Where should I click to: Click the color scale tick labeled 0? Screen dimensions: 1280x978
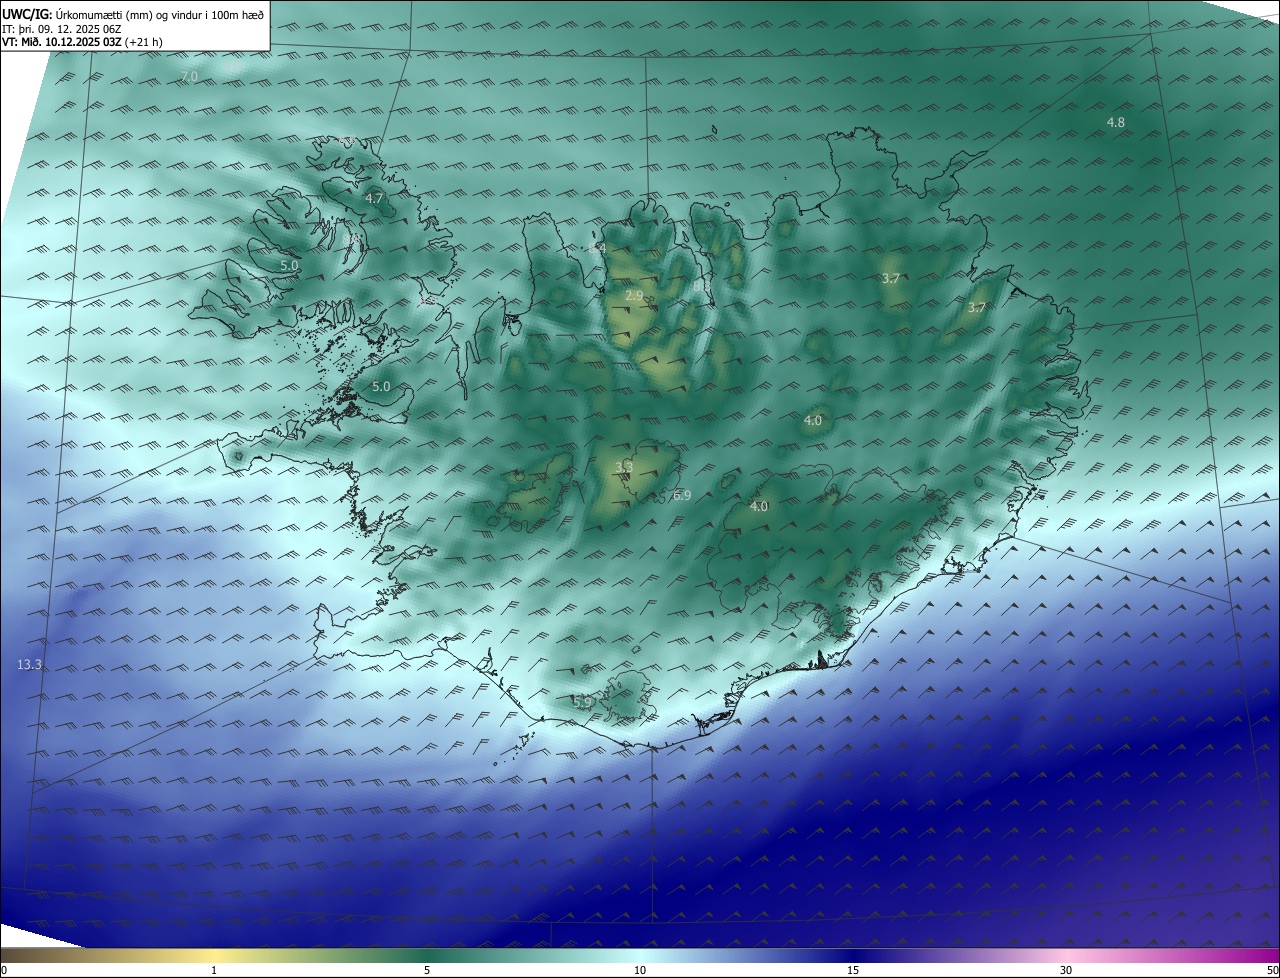[4, 970]
